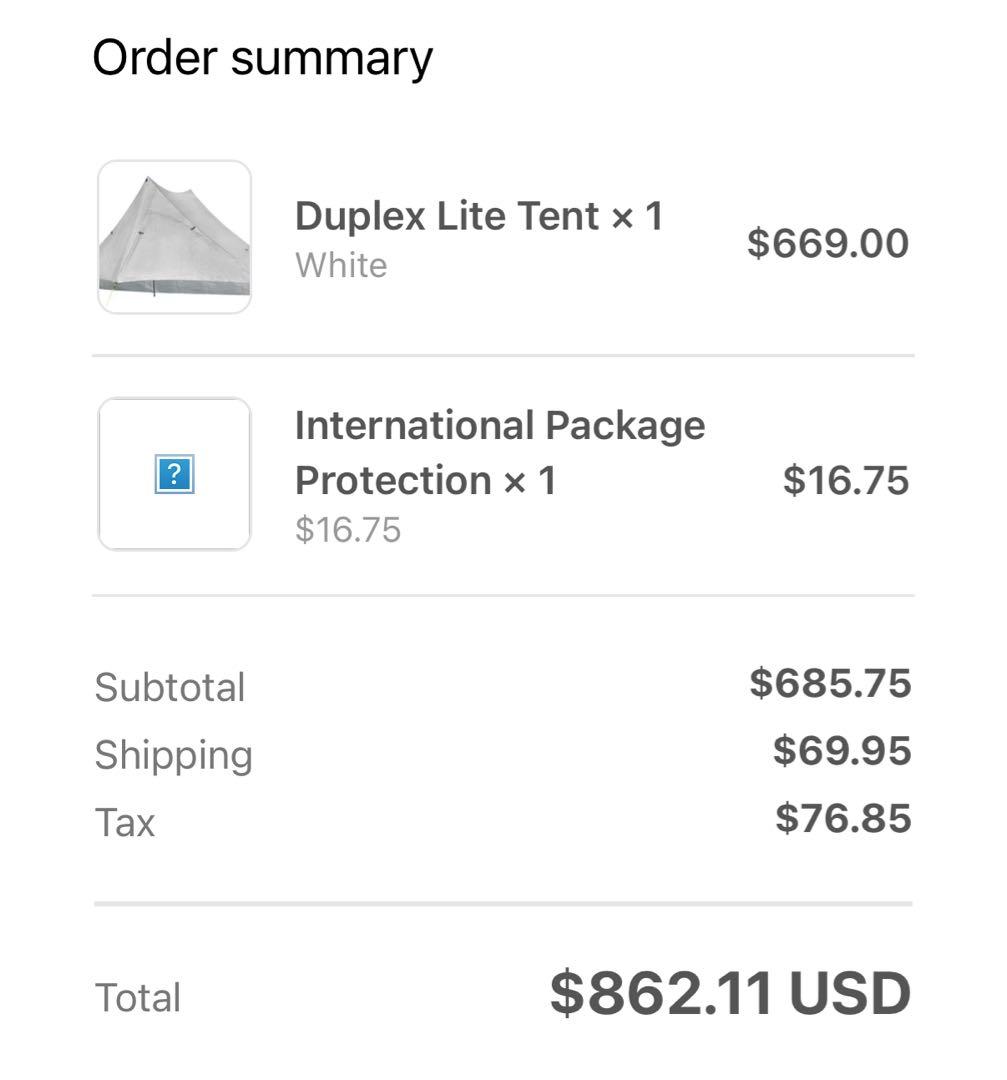The height and width of the screenshot is (1080, 1007).
Task: Click the Order summary heading
Action: coord(262,57)
